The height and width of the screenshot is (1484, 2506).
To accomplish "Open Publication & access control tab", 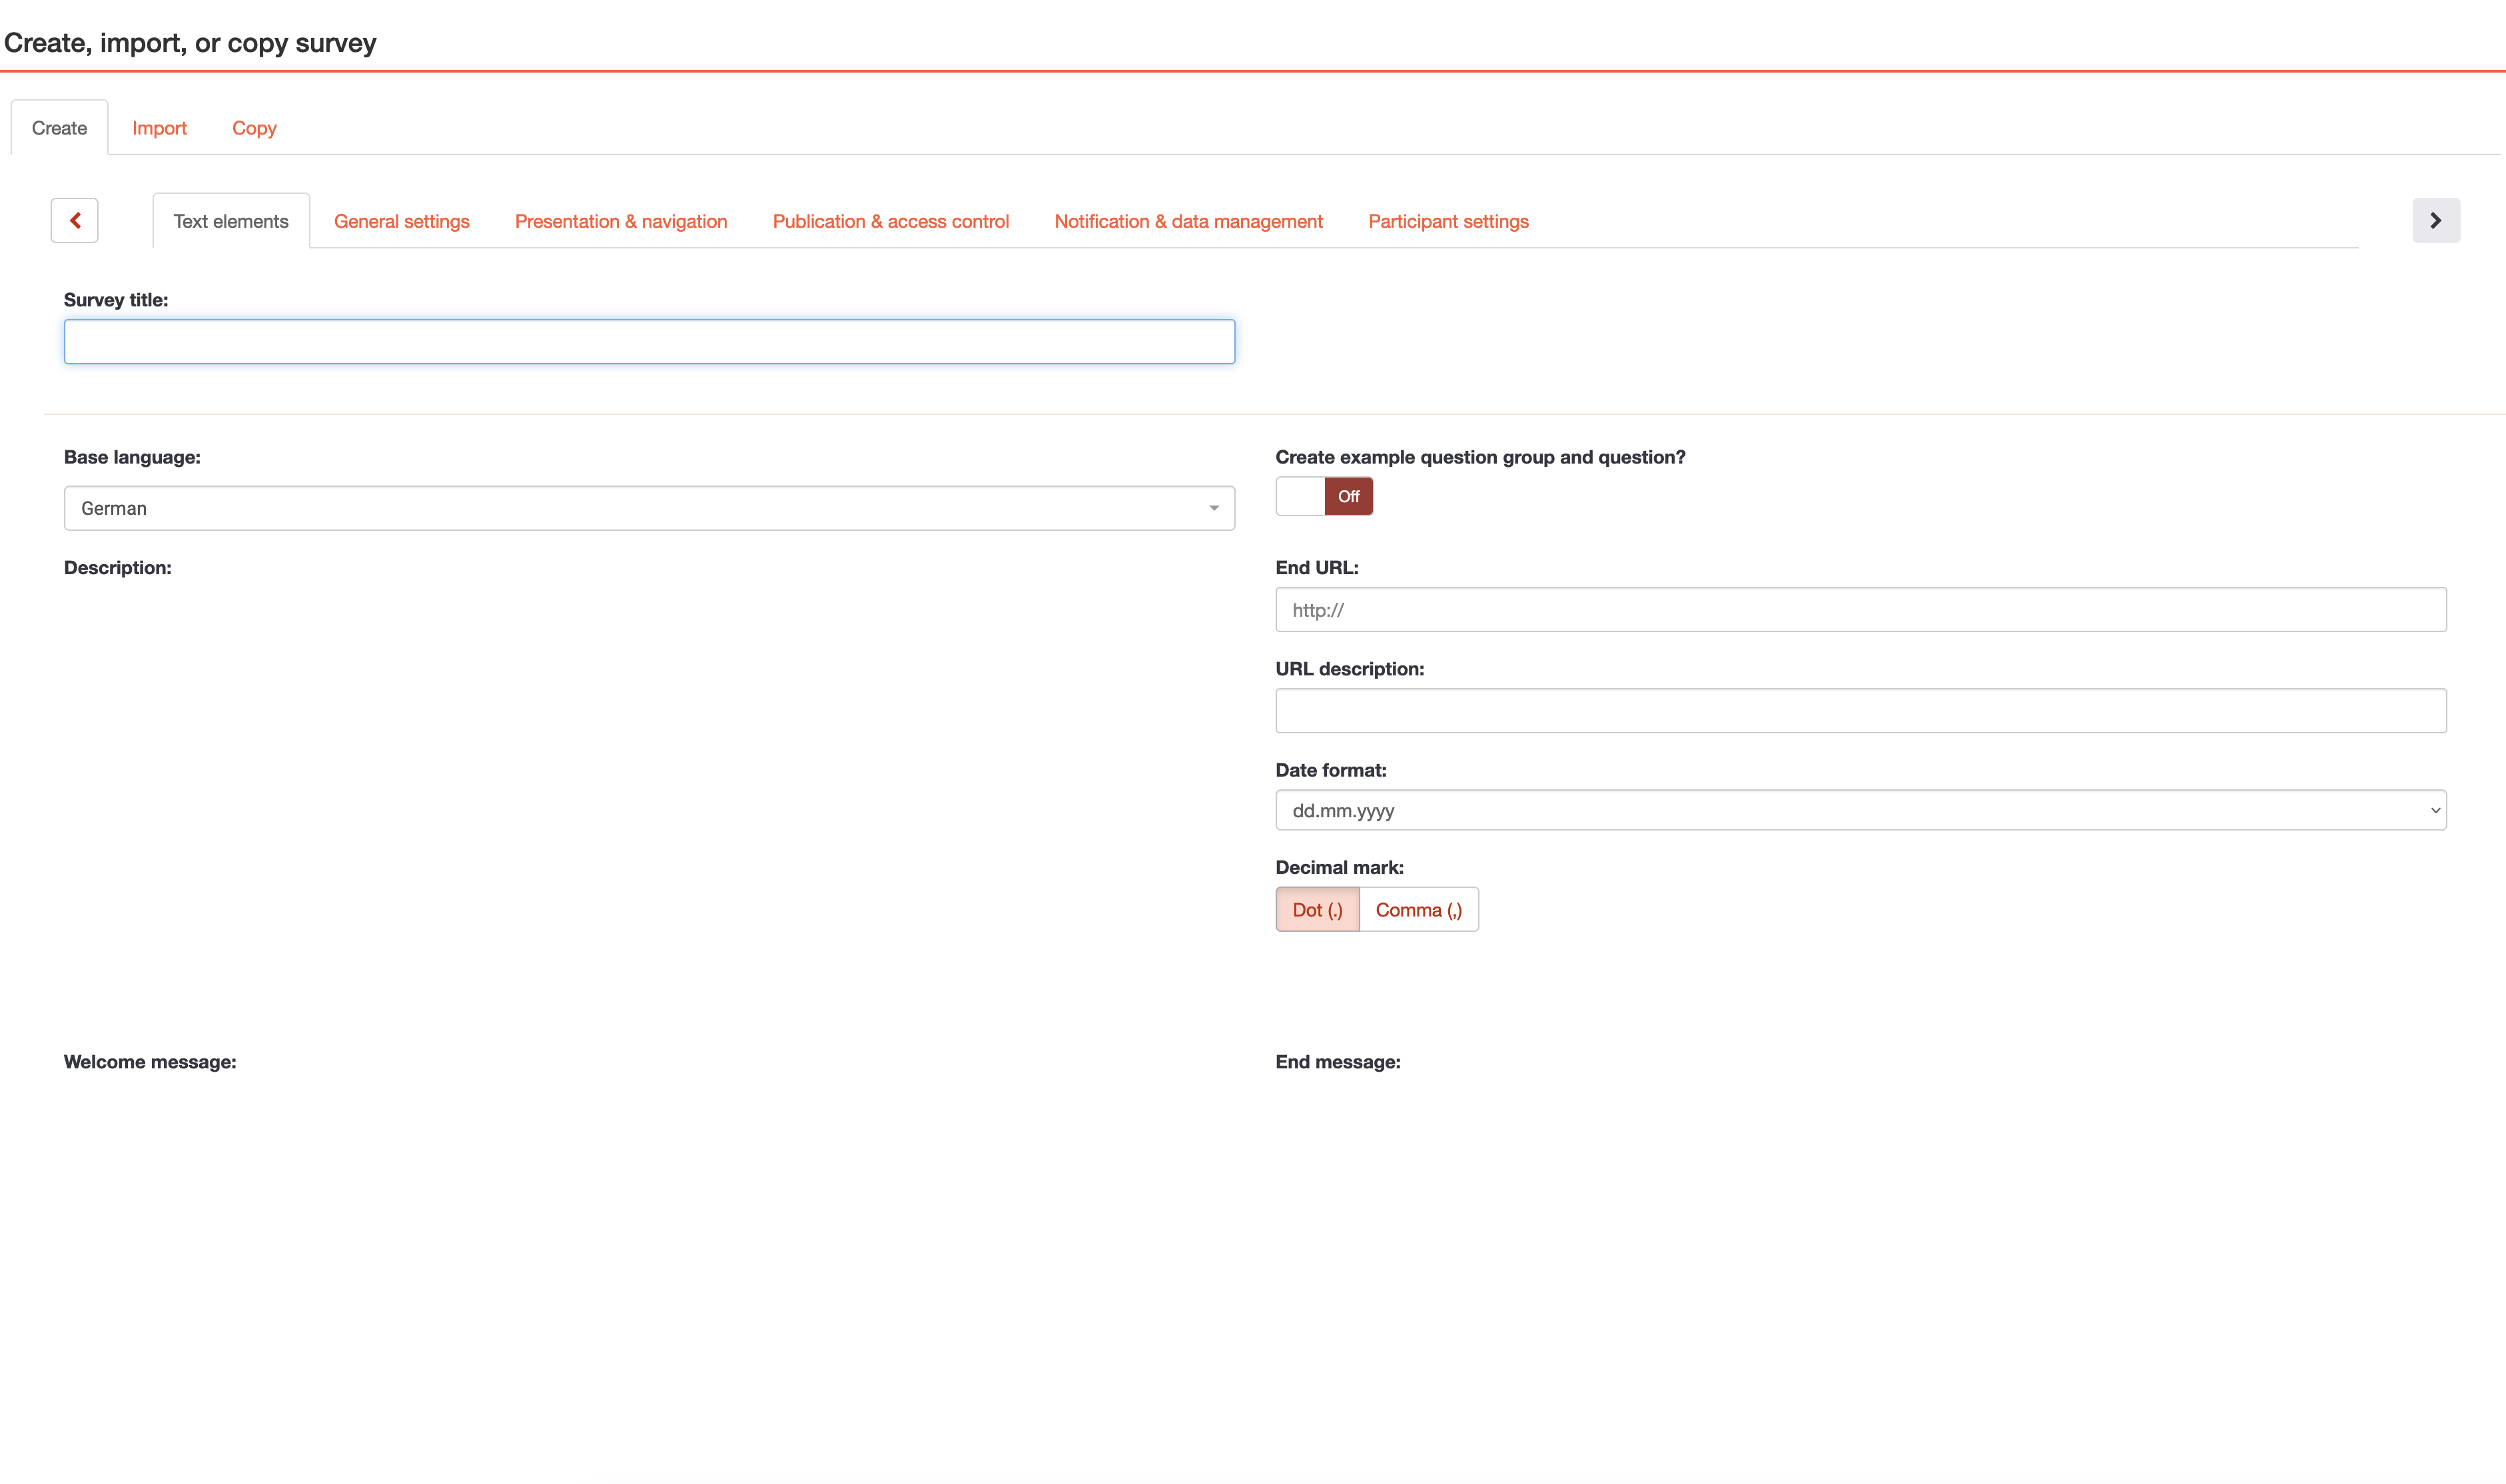I will tap(890, 221).
